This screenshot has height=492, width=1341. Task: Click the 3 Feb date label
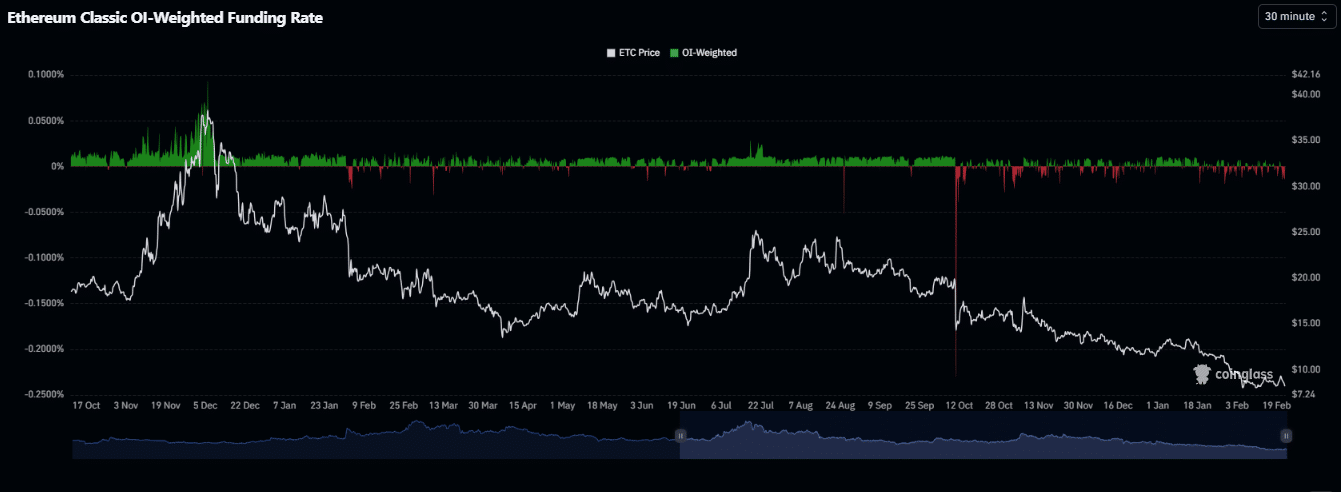pos(1237,406)
